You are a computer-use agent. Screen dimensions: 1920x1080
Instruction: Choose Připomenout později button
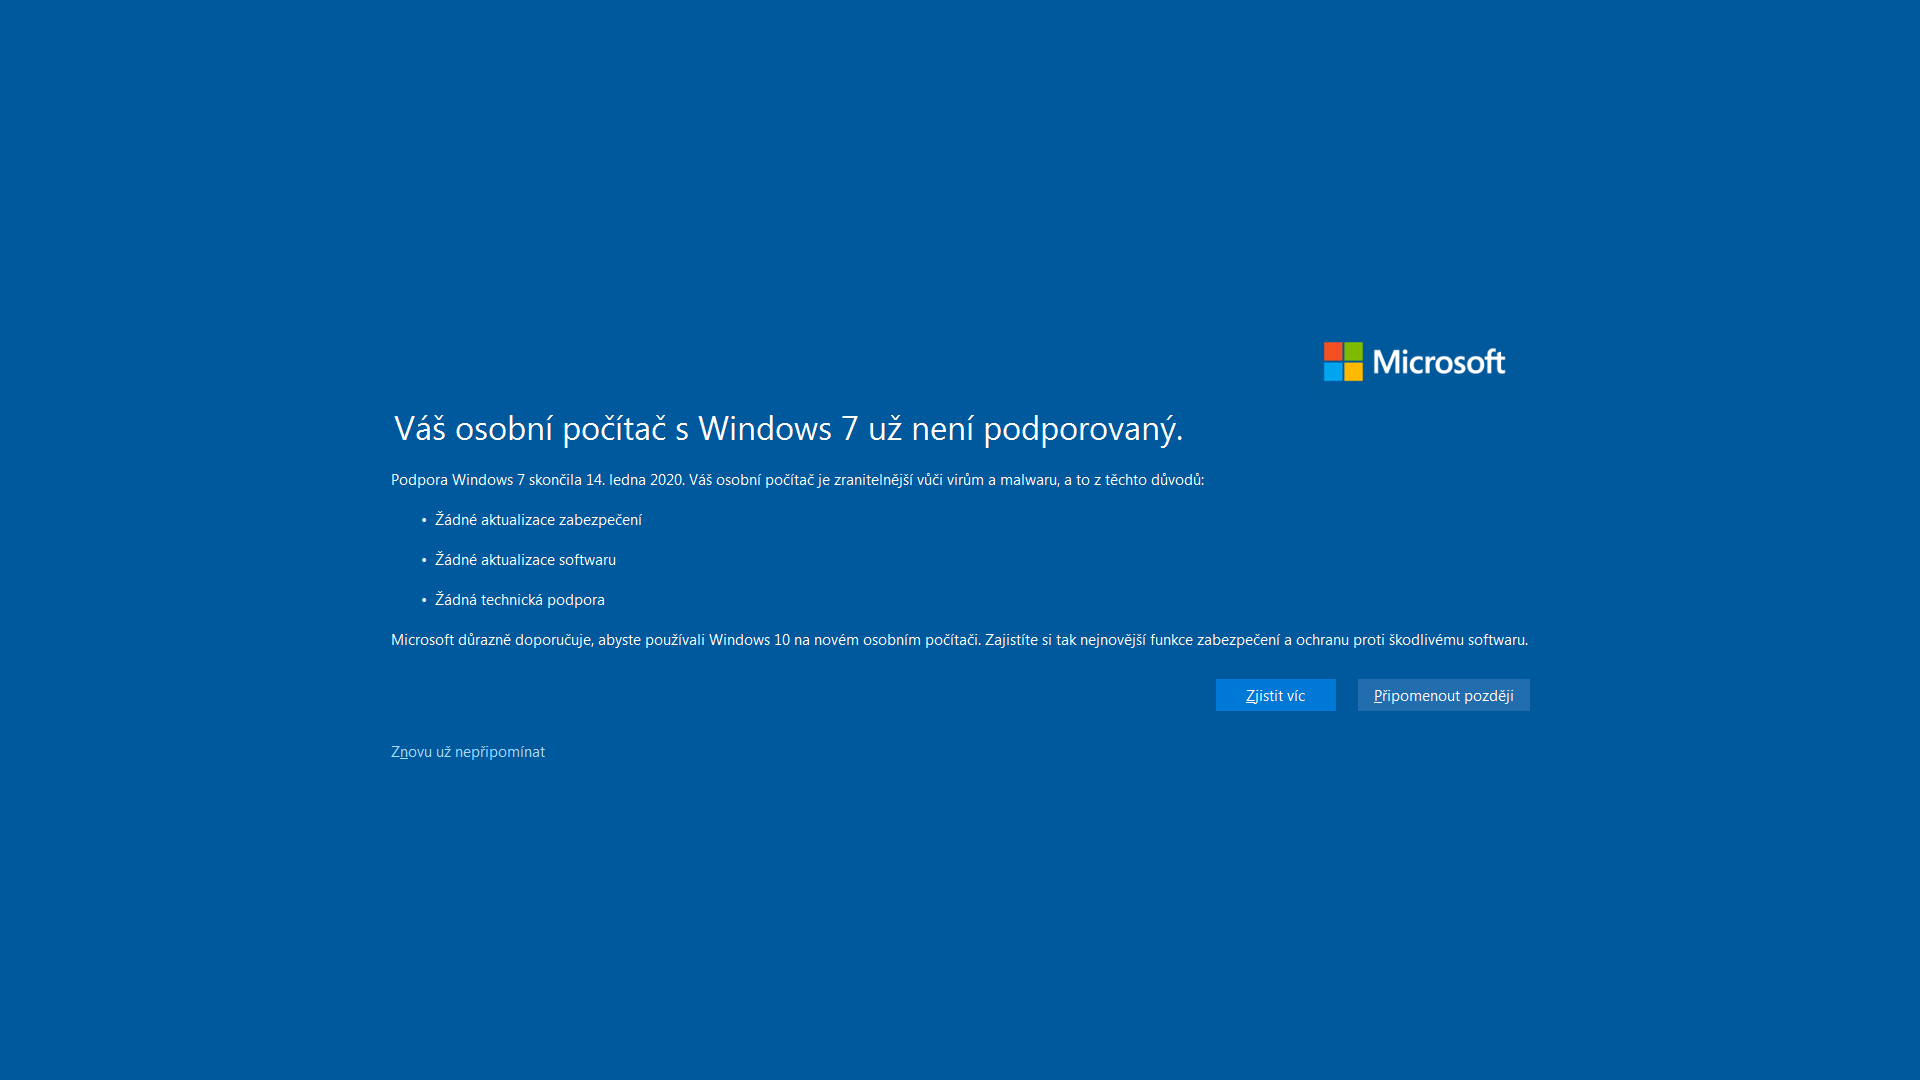coord(1443,695)
